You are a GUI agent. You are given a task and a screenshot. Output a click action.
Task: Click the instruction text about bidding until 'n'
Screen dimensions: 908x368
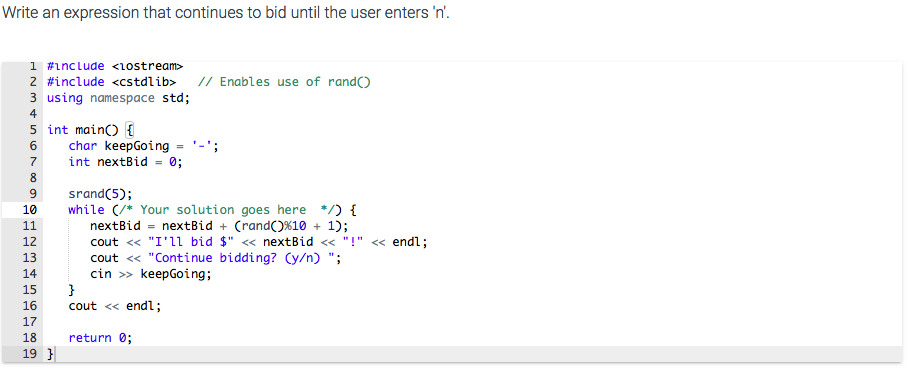point(226,13)
